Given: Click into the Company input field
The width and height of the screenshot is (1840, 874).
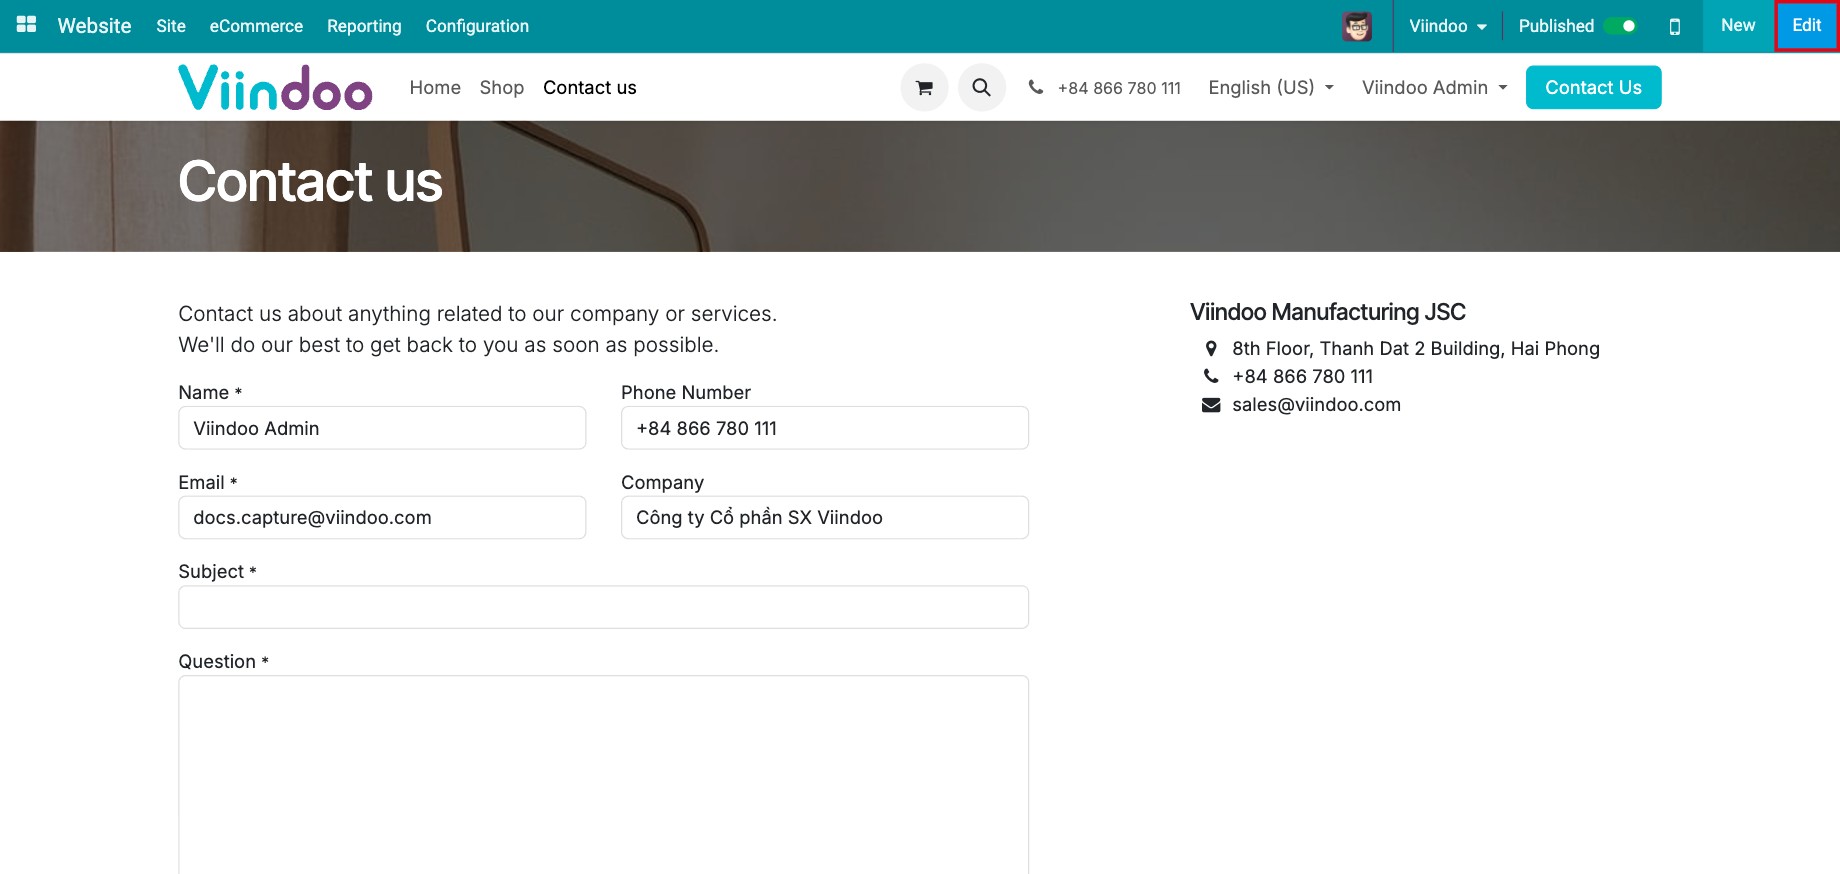Looking at the screenshot, I should coord(825,518).
